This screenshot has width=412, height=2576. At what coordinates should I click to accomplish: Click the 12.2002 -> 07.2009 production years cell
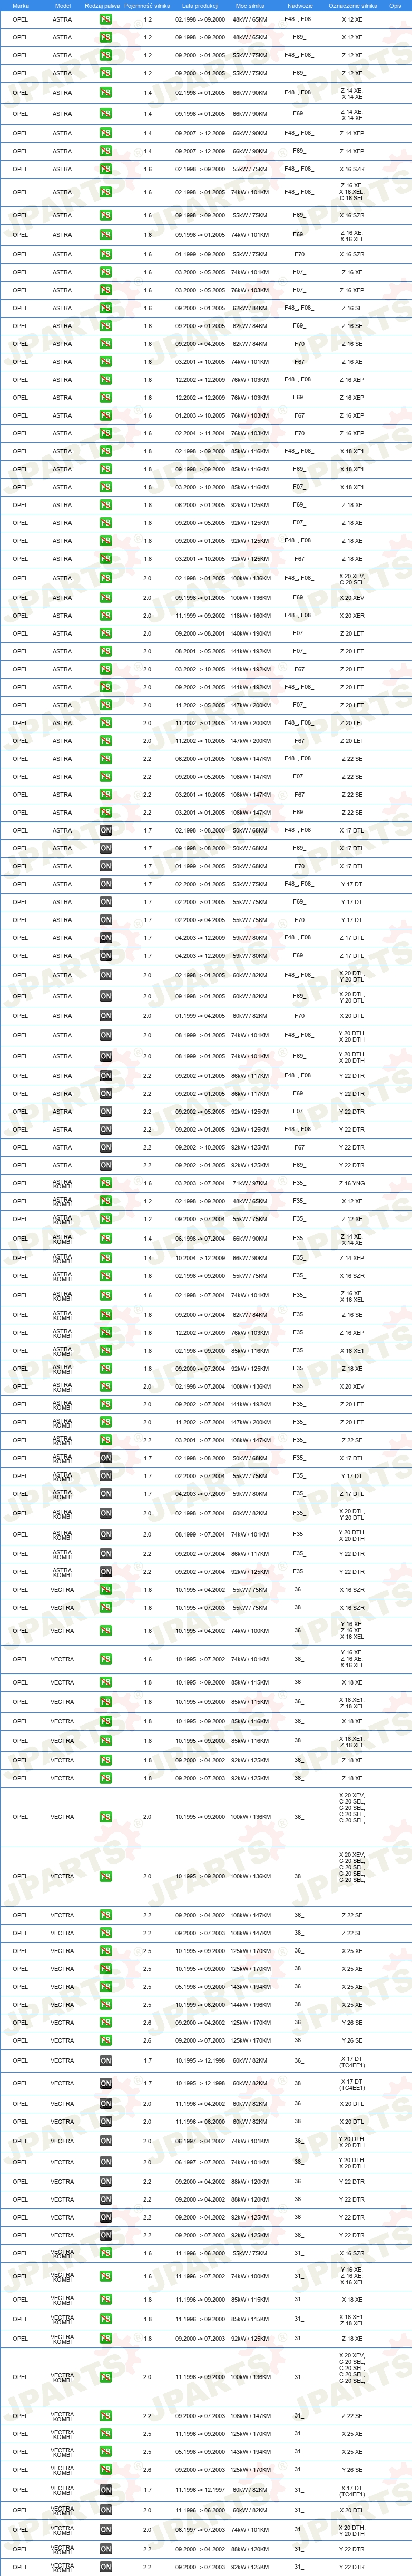tap(200, 1333)
